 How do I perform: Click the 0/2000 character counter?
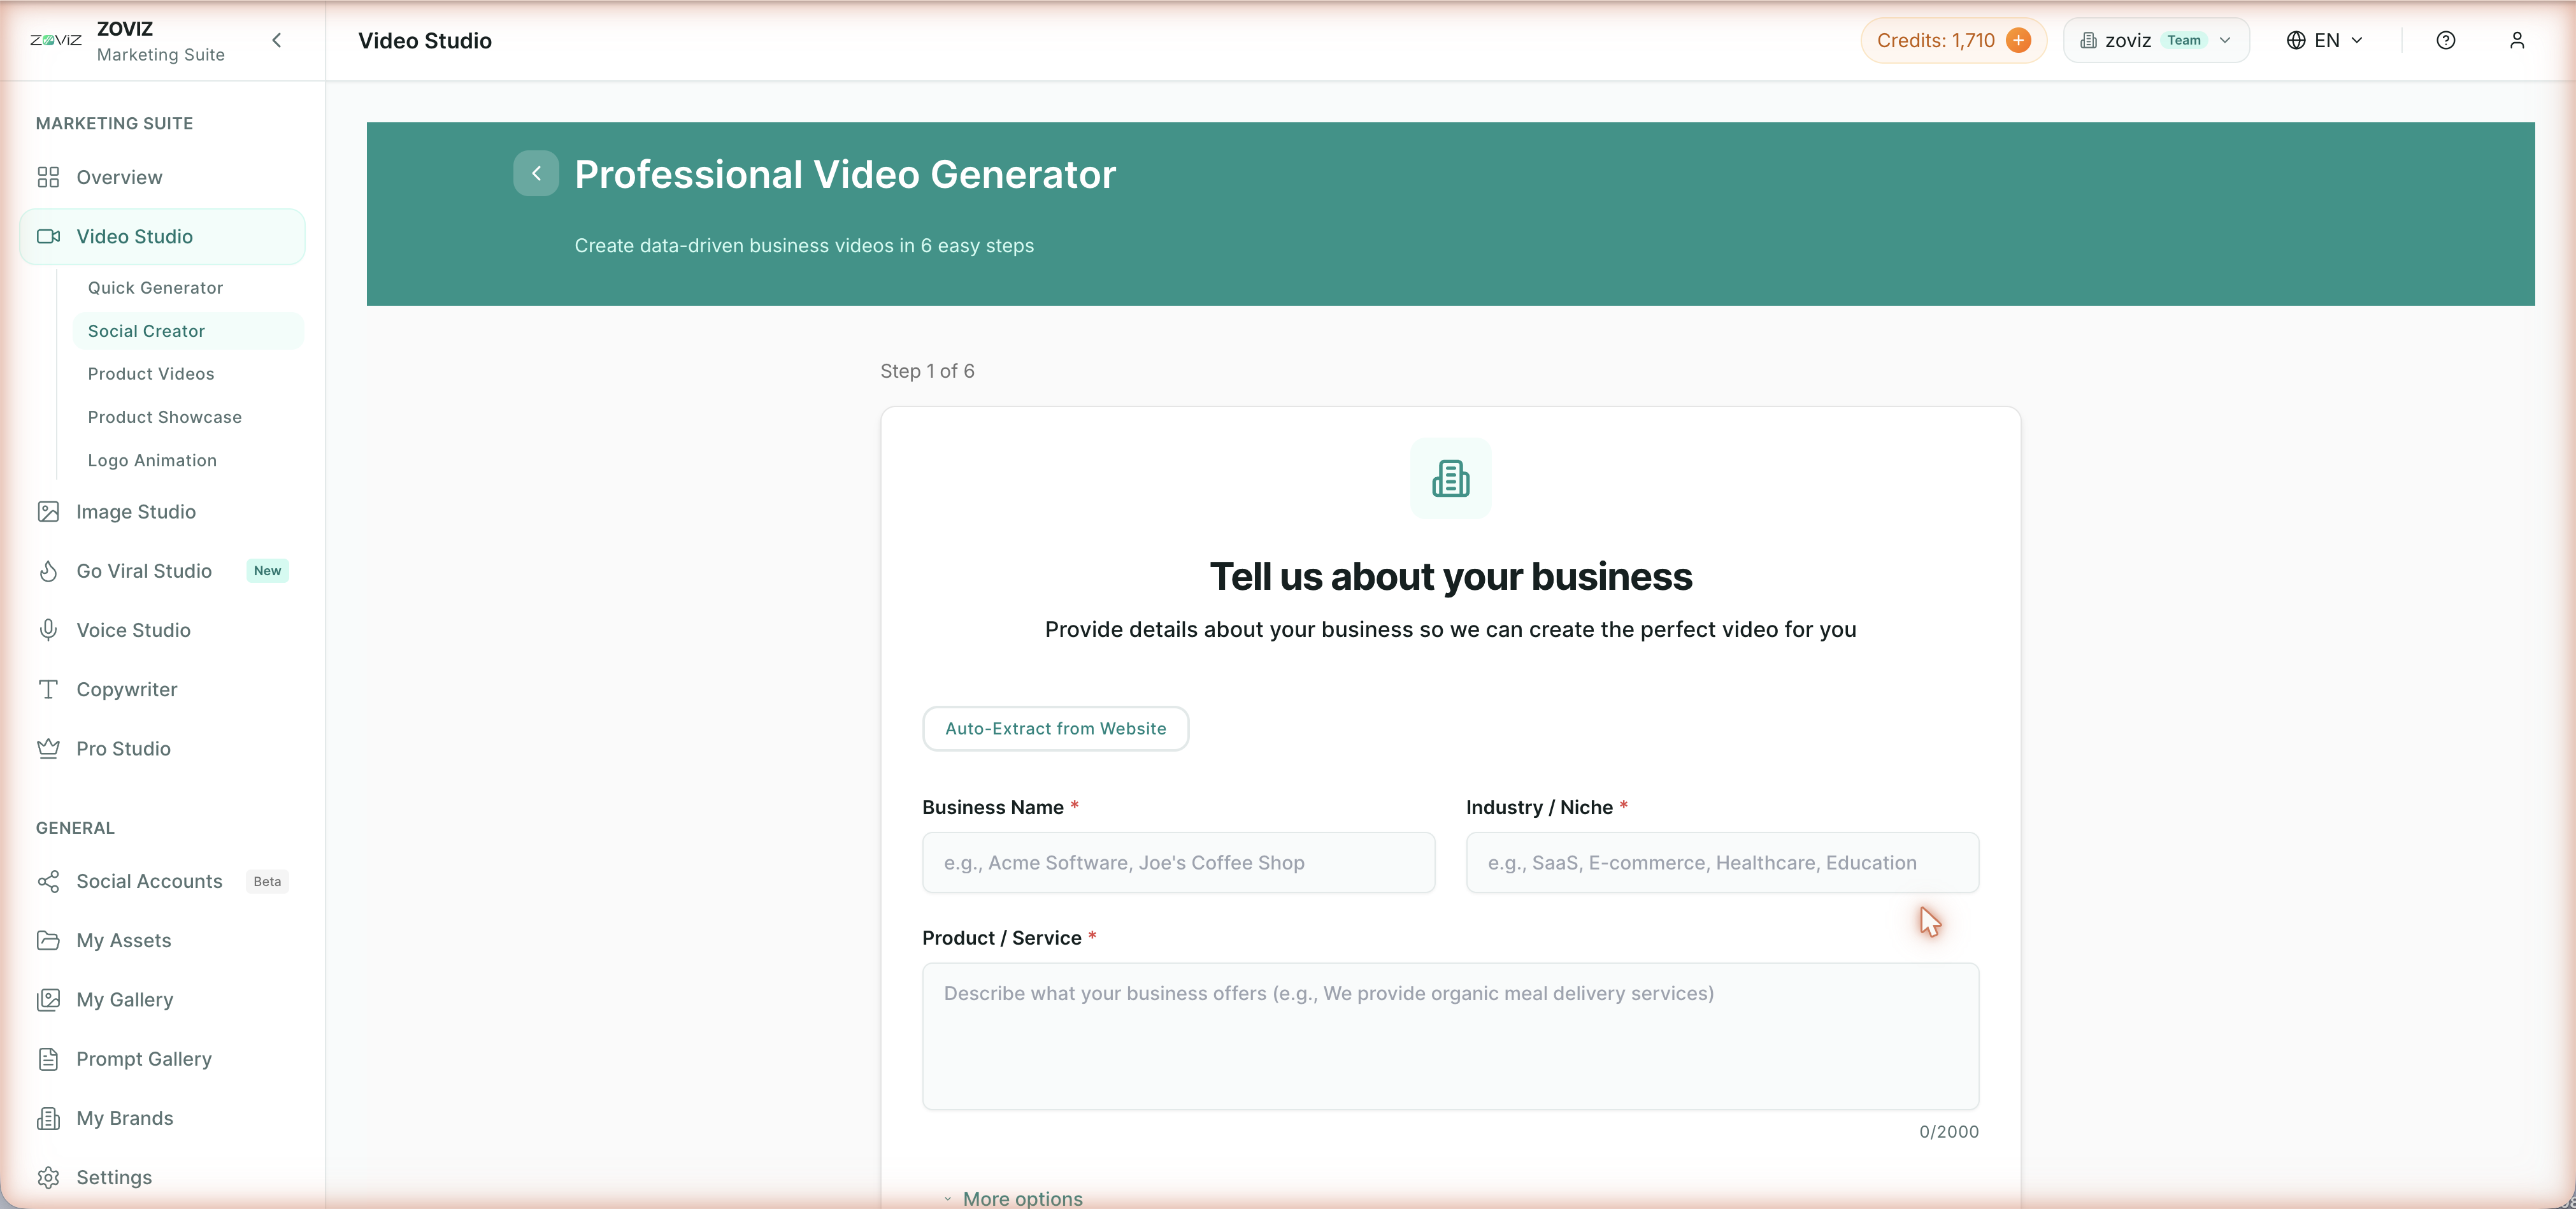click(1948, 1131)
